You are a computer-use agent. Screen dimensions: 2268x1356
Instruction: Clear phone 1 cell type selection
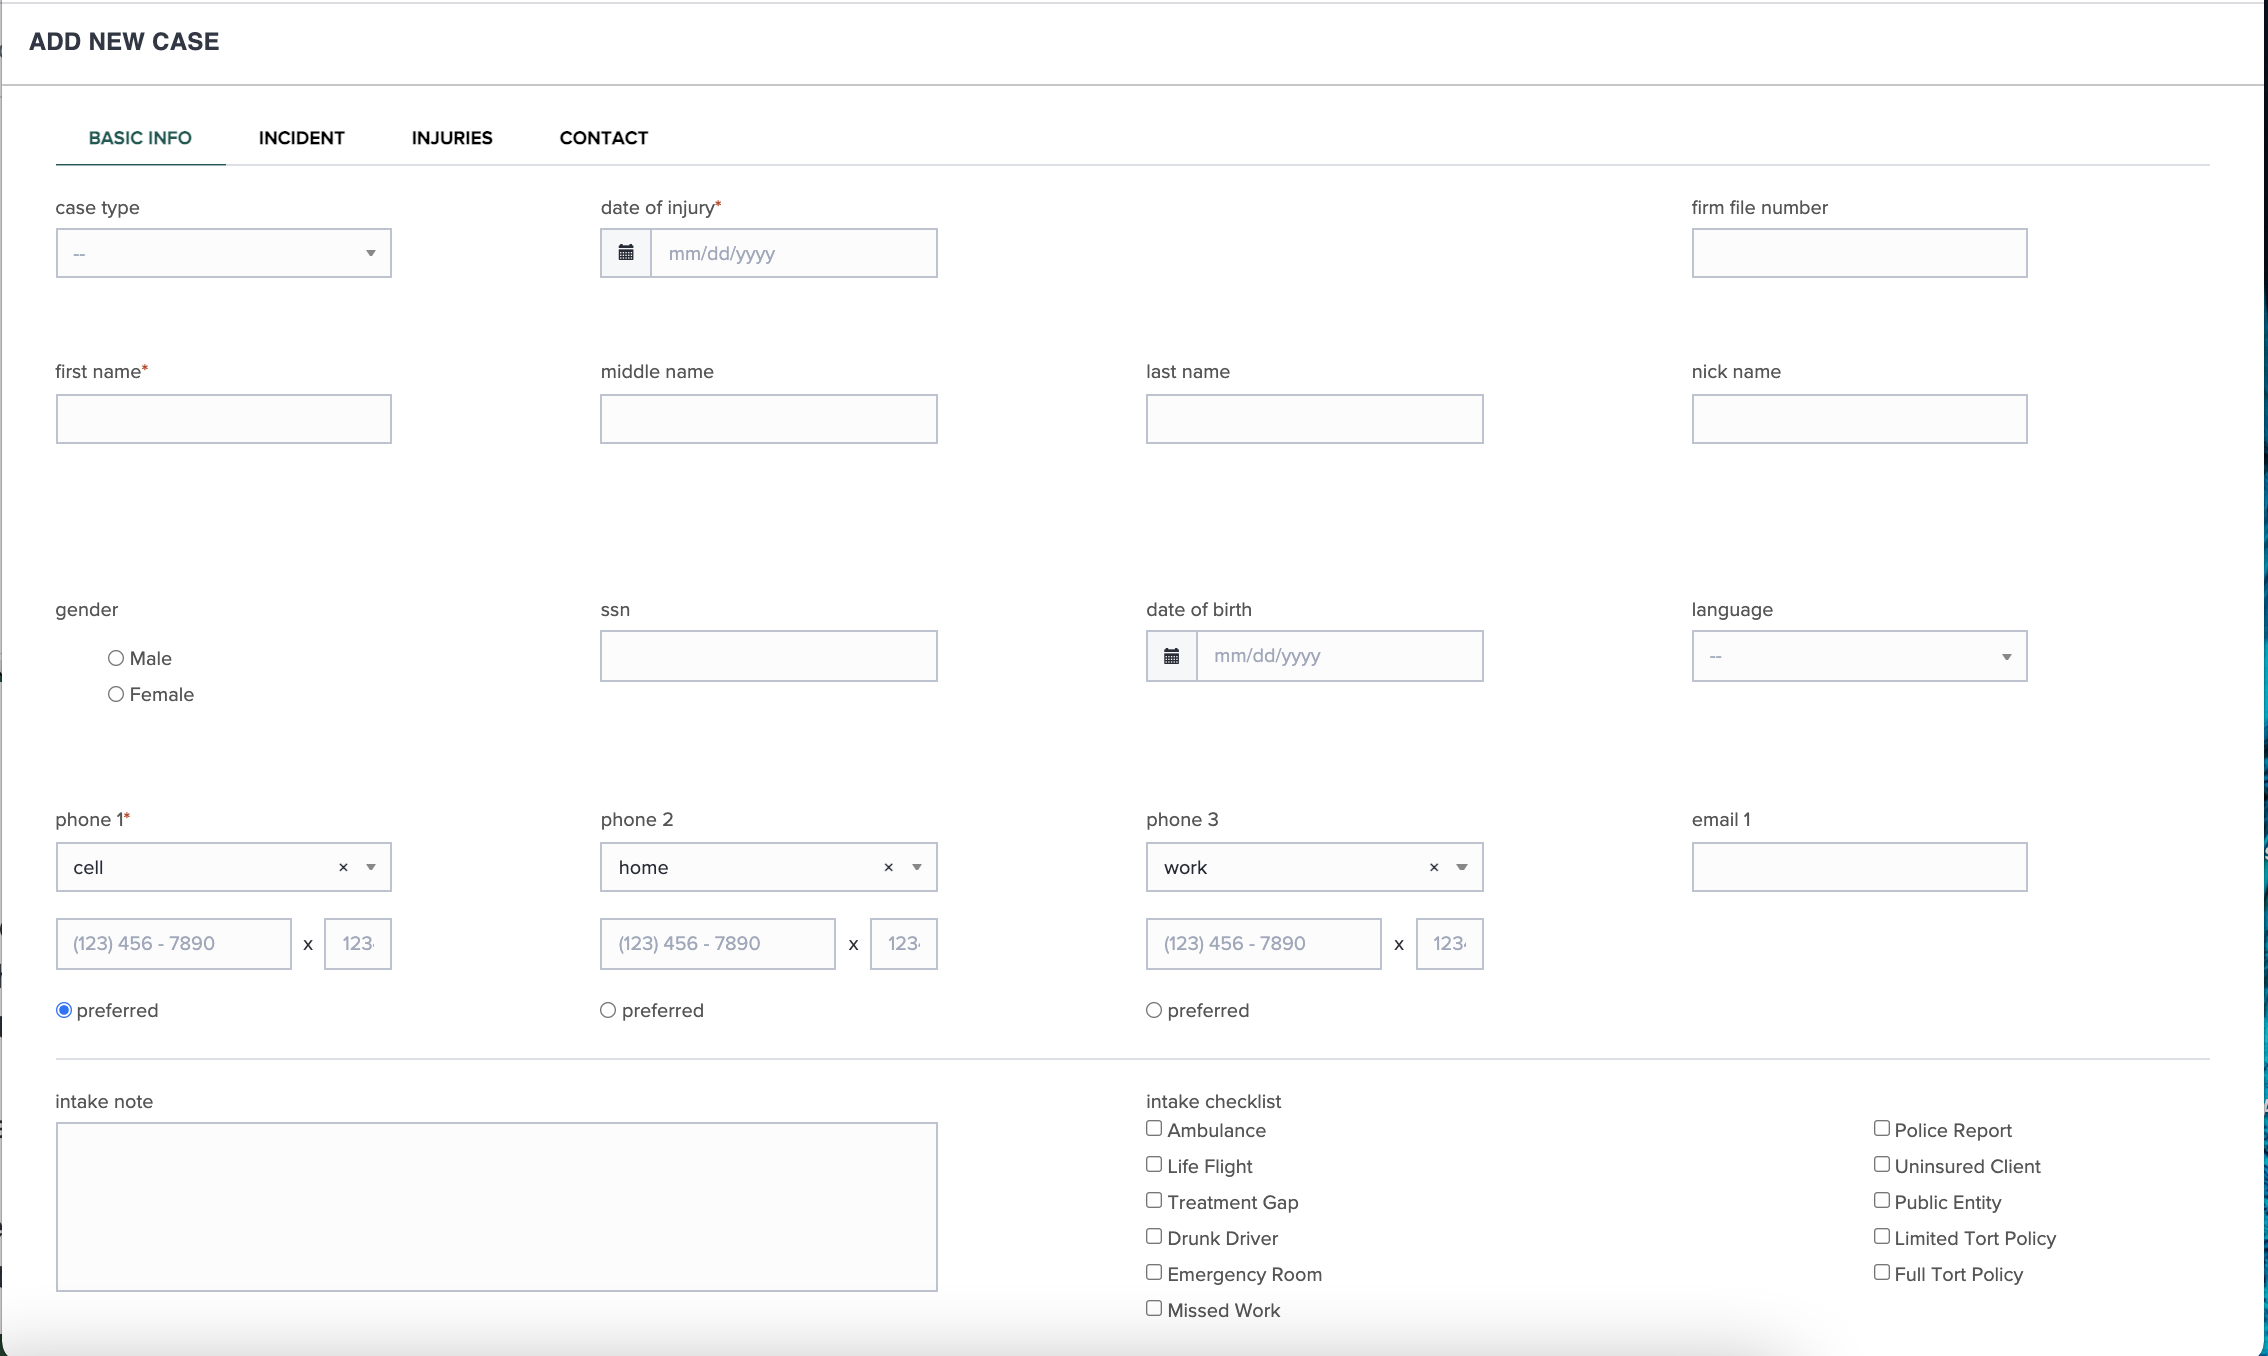[343, 867]
